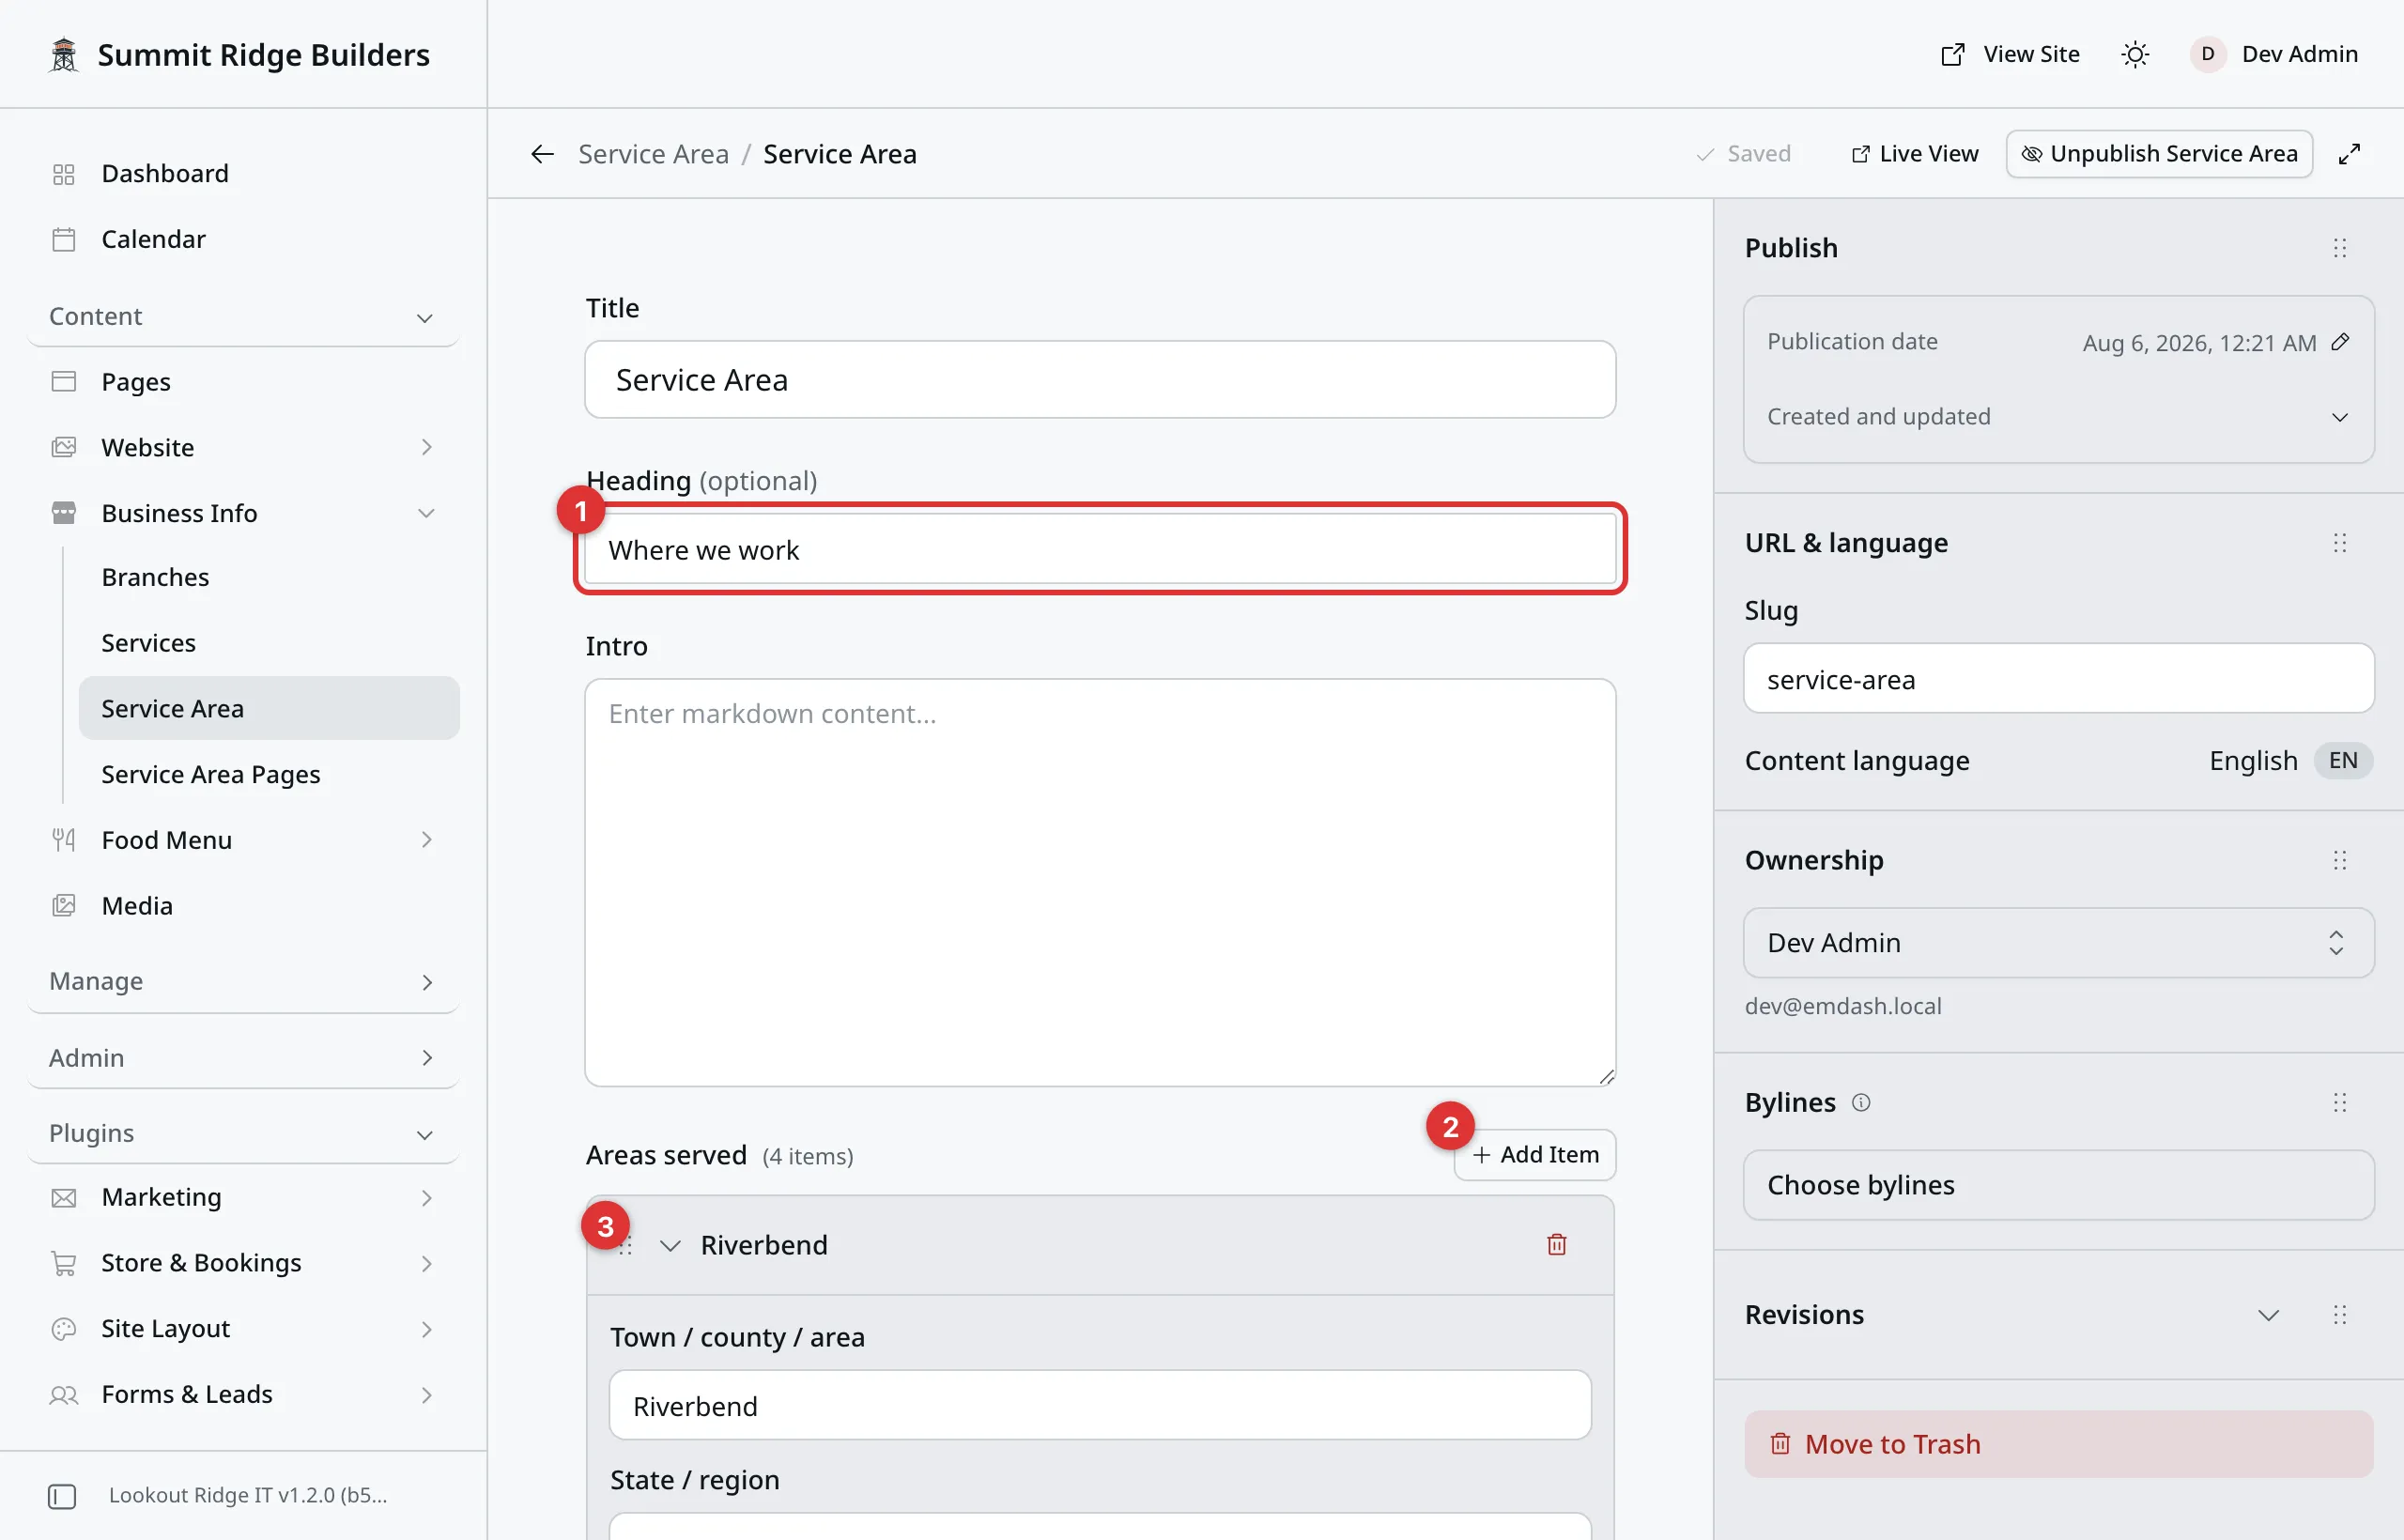This screenshot has width=2404, height=1540.
Task: Click the Choose bylines field
Action: click(2058, 1185)
